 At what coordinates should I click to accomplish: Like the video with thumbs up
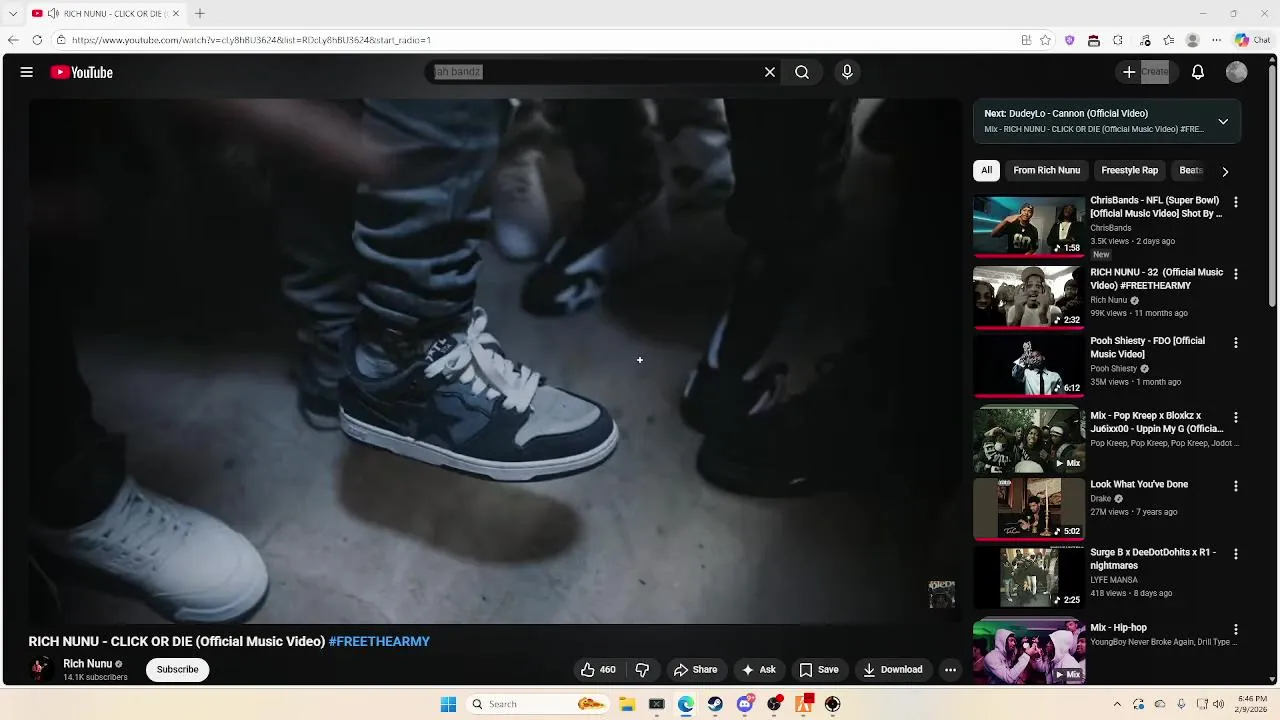point(598,670)
